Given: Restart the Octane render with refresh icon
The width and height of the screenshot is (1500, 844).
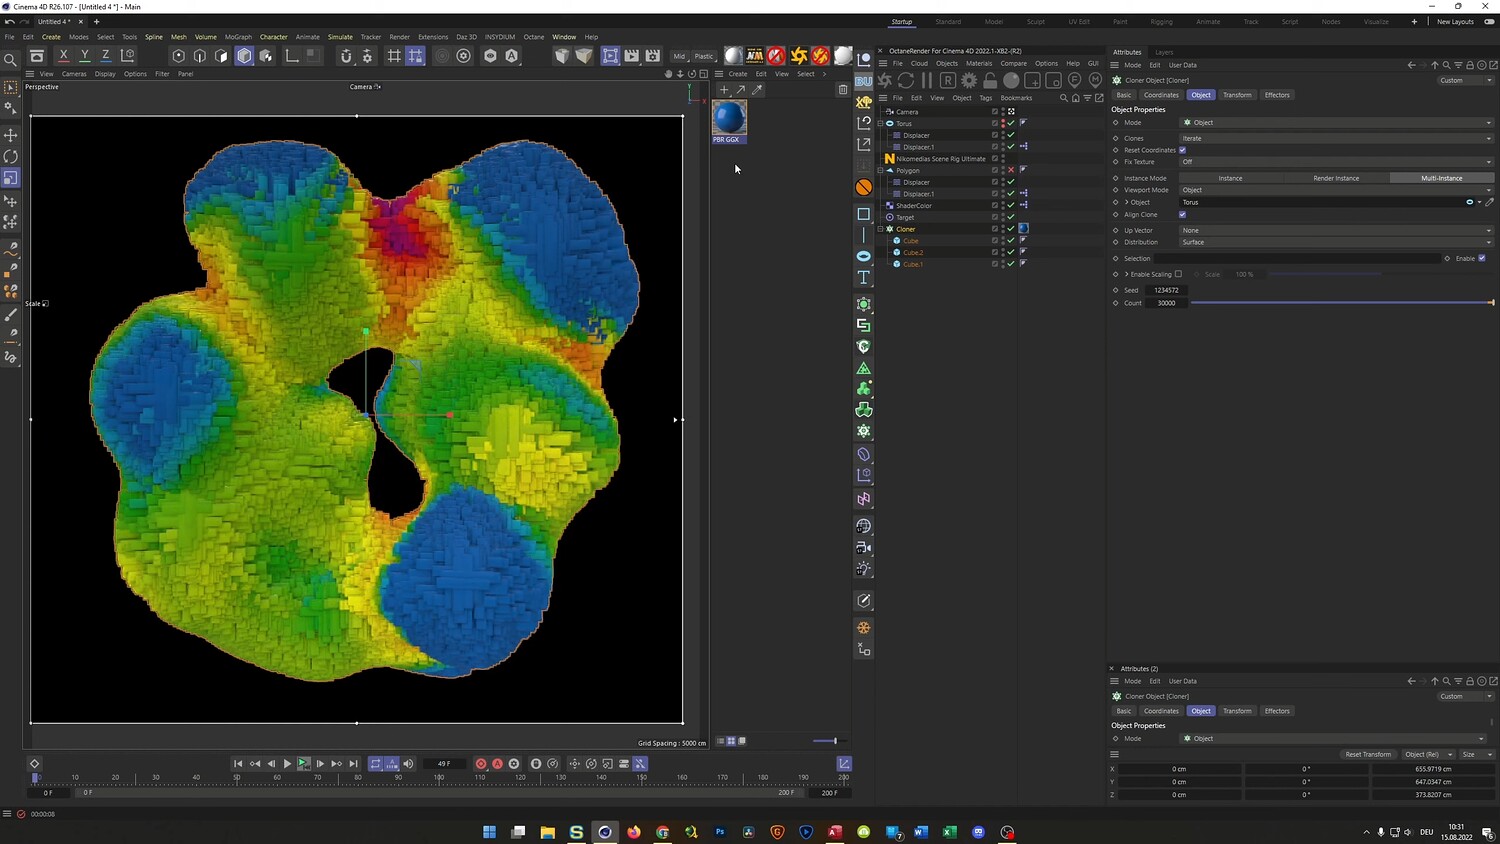Looking at the screenshot, I should [906, 80].
